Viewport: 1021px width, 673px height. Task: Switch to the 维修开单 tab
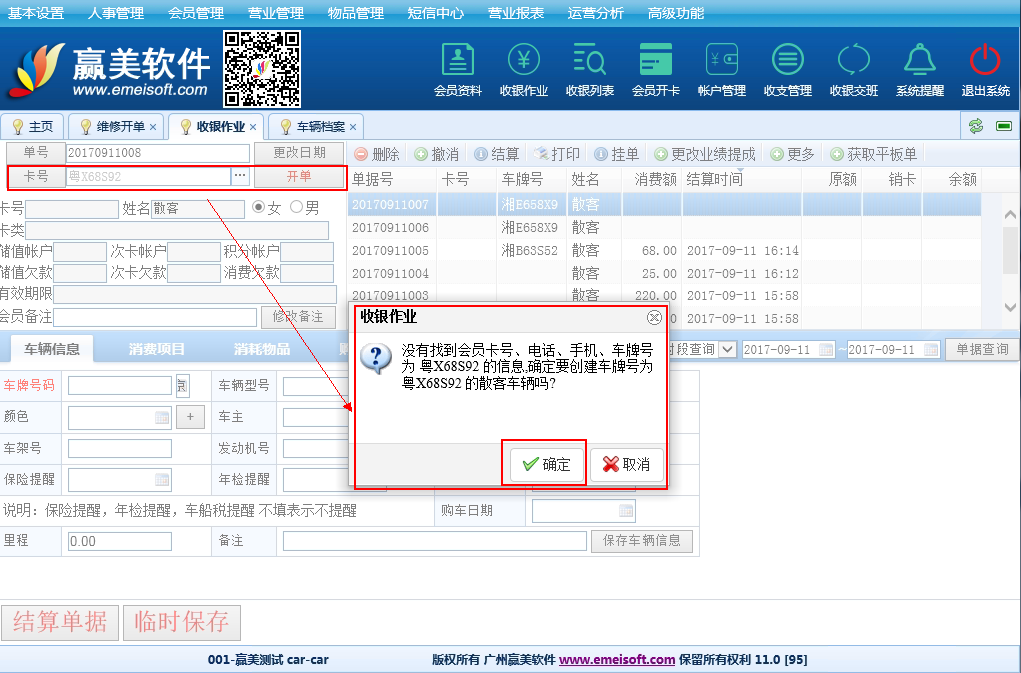pyautogui.click(x=119, y=127)
